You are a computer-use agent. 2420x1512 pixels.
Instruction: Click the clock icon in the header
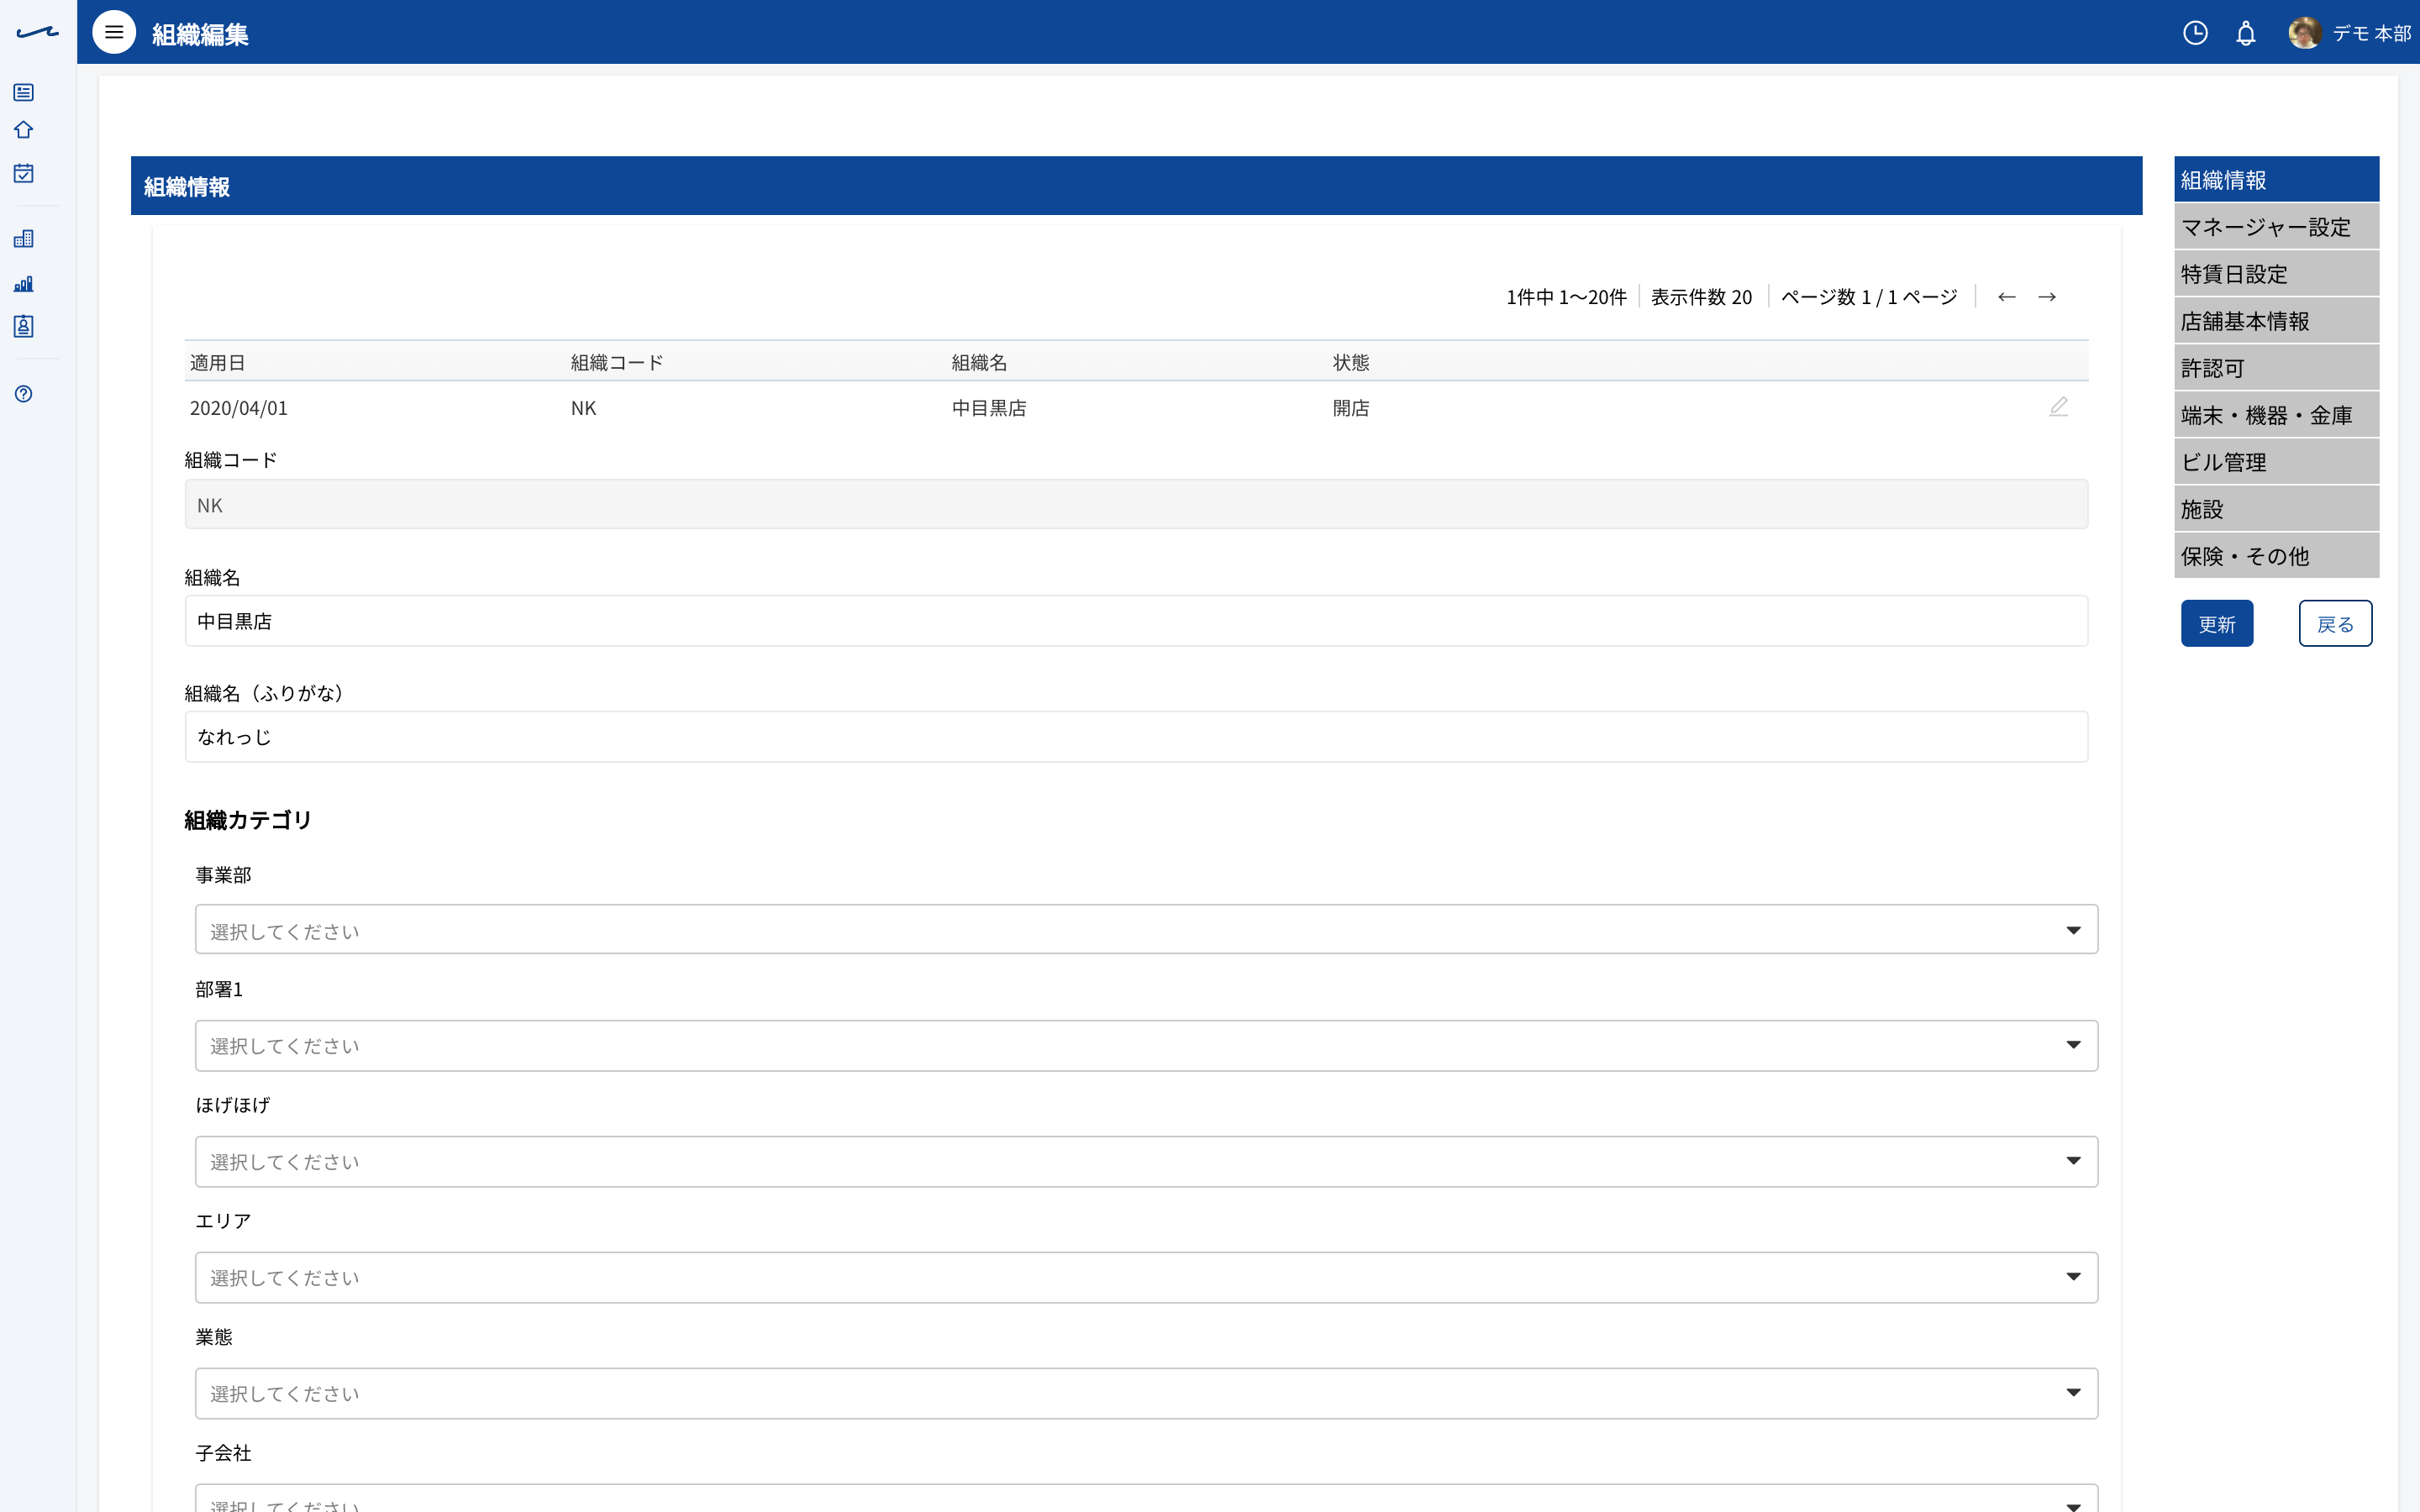tap(2195, 33)
